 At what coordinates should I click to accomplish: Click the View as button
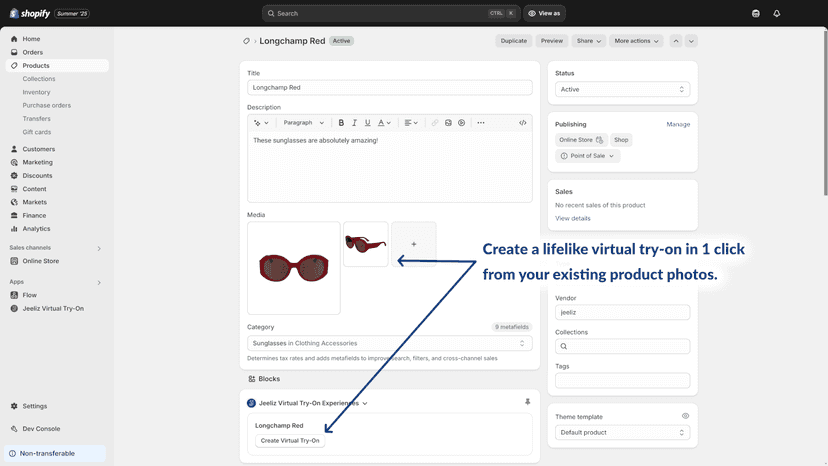click(544, 13)
